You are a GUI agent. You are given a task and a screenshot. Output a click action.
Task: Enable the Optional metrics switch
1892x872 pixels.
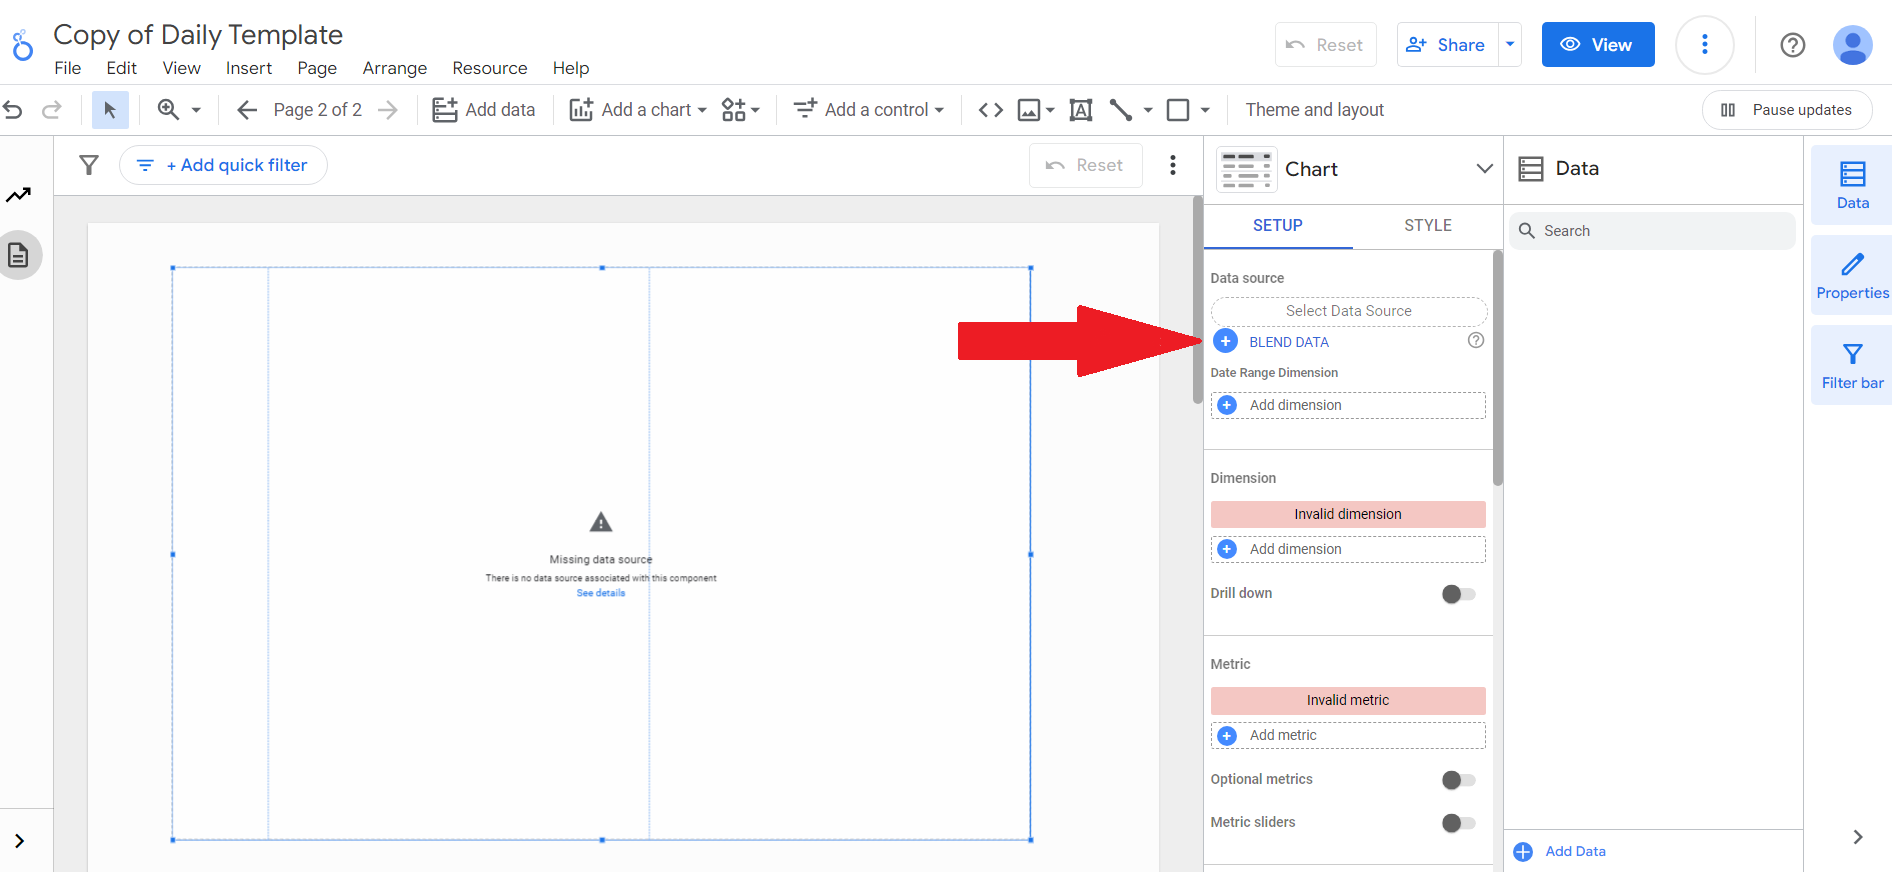[x=1458, y=780]
